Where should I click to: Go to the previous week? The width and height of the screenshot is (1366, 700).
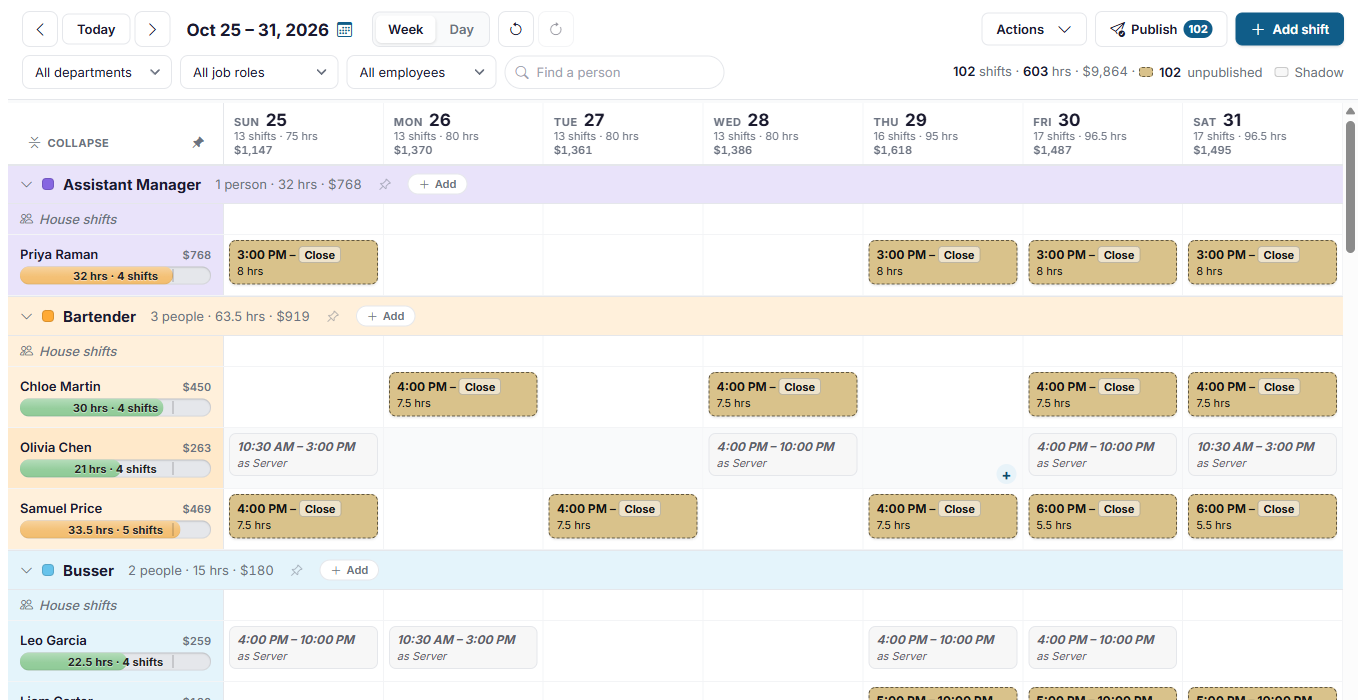coord(40,29)
